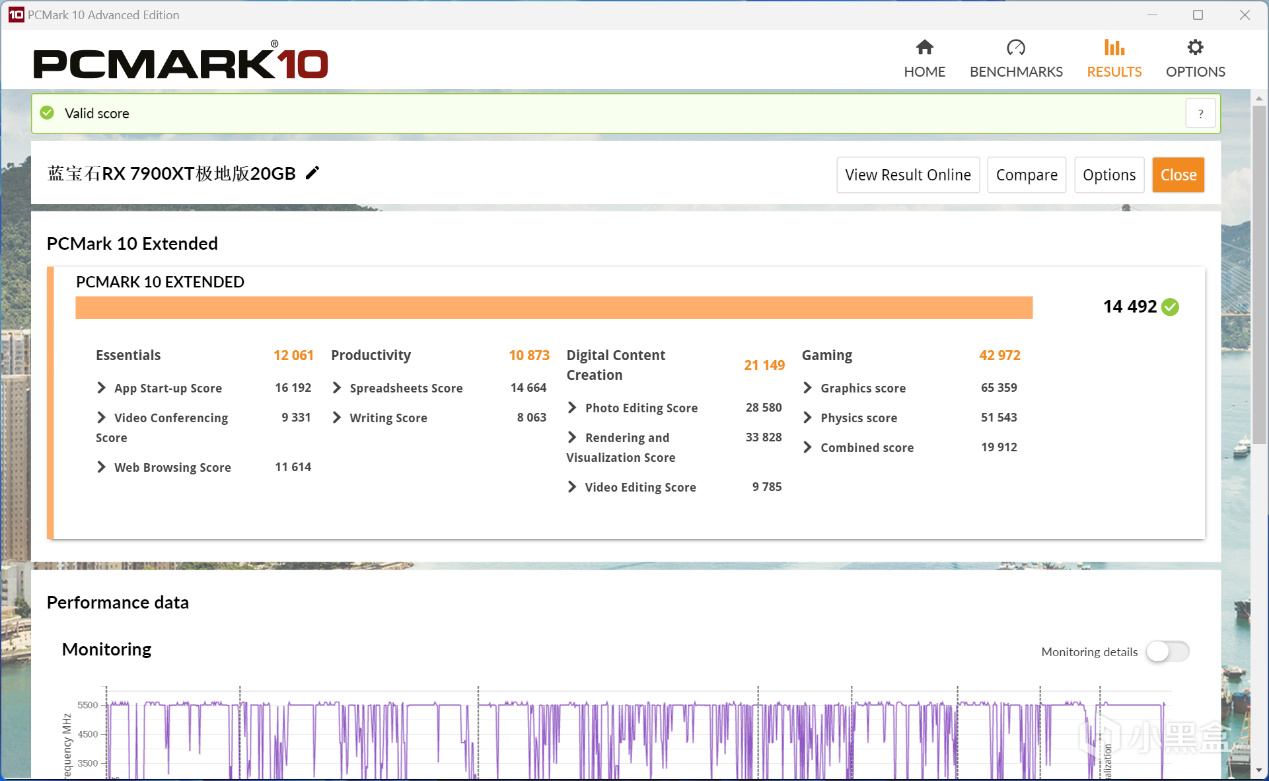1269x781 pixels.
Task: Click the Combined score value 19 912
Action: point(999,448)
